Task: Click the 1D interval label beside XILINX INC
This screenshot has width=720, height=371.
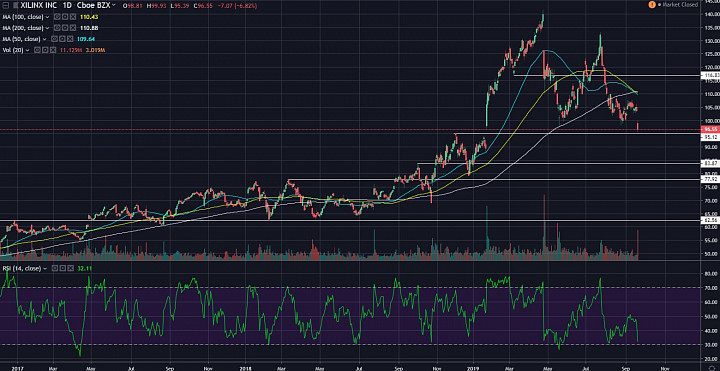Action: point(67,5)
